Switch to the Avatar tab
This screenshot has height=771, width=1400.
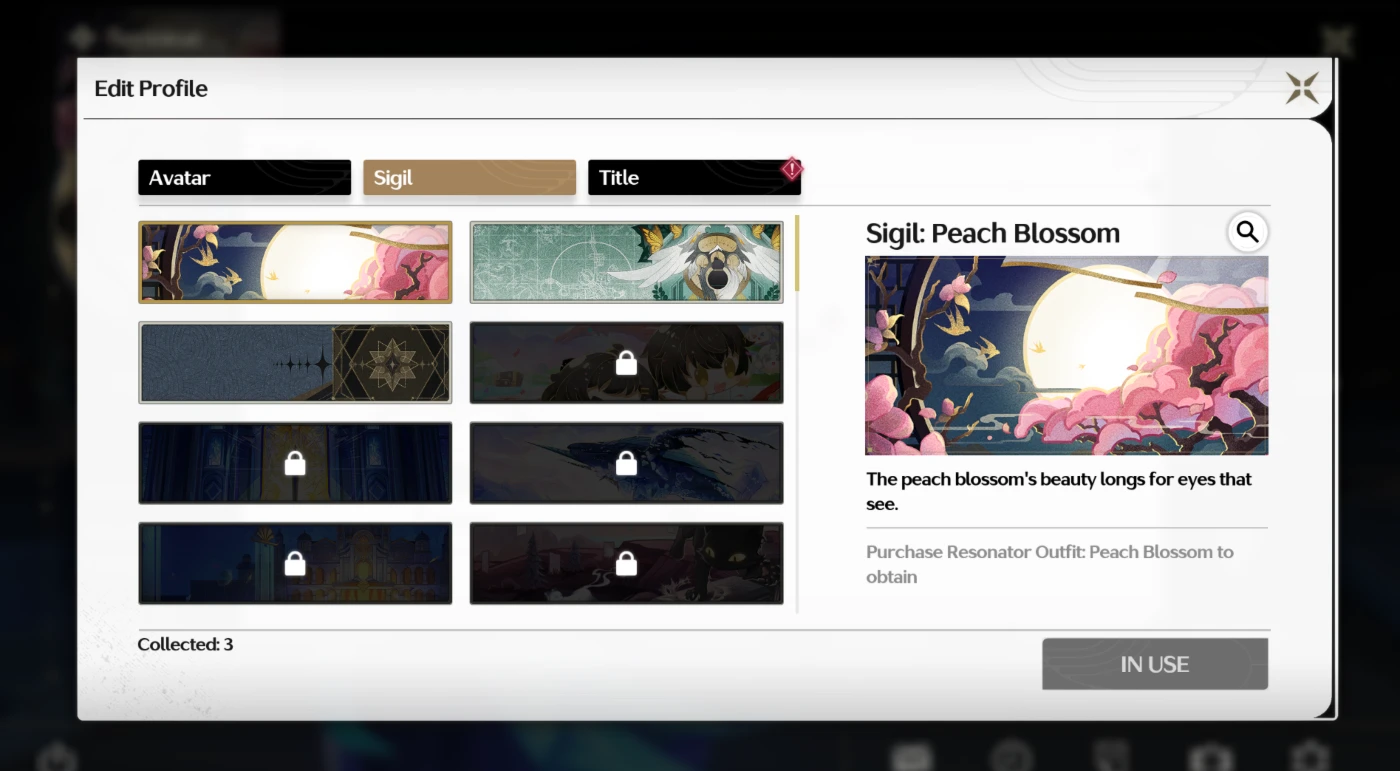[x=245, y=177]
